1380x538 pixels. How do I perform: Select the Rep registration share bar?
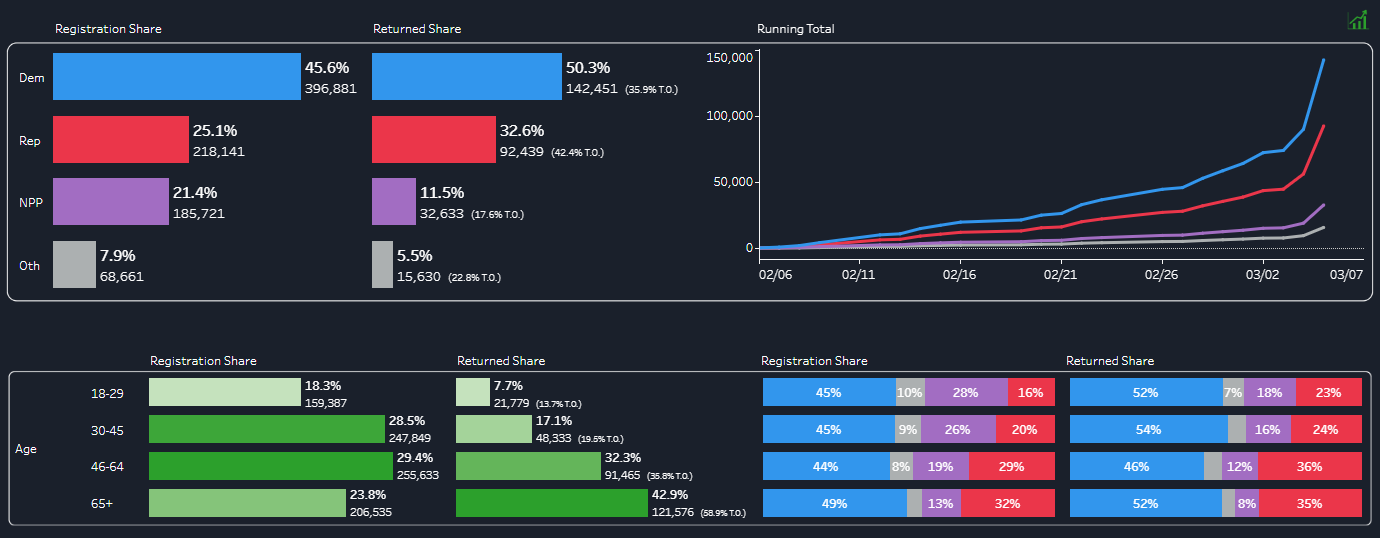[x=121, y=139]
